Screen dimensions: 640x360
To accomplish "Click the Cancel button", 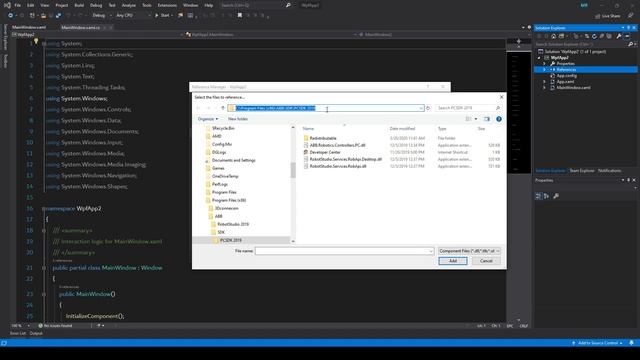I will 486,261.
